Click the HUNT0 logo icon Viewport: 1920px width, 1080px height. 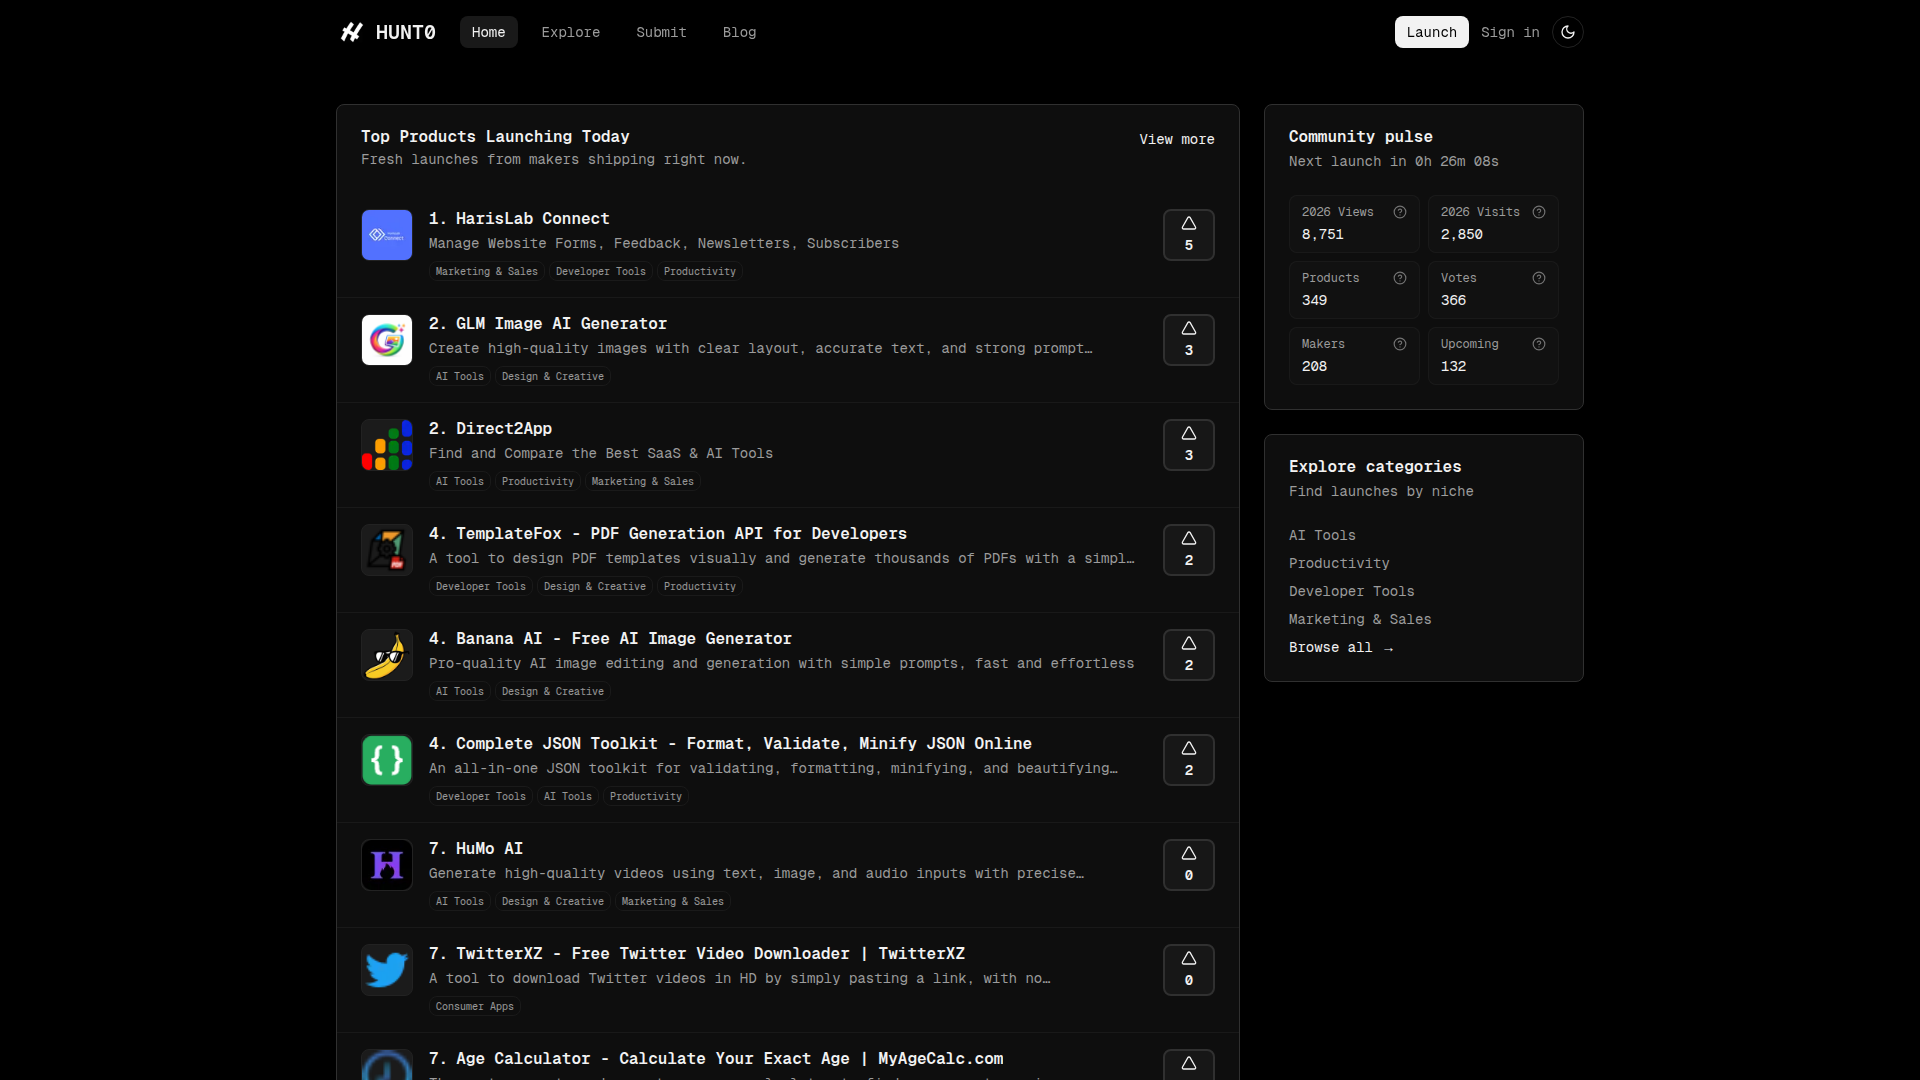(351, 32)
